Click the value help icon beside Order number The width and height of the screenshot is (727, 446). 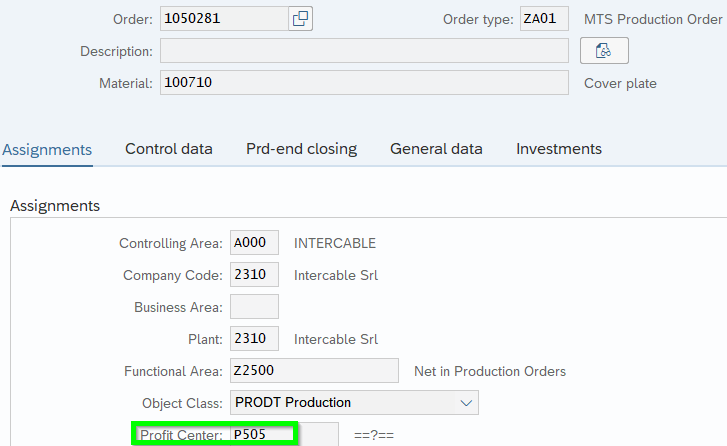click(x=300, y=19)
